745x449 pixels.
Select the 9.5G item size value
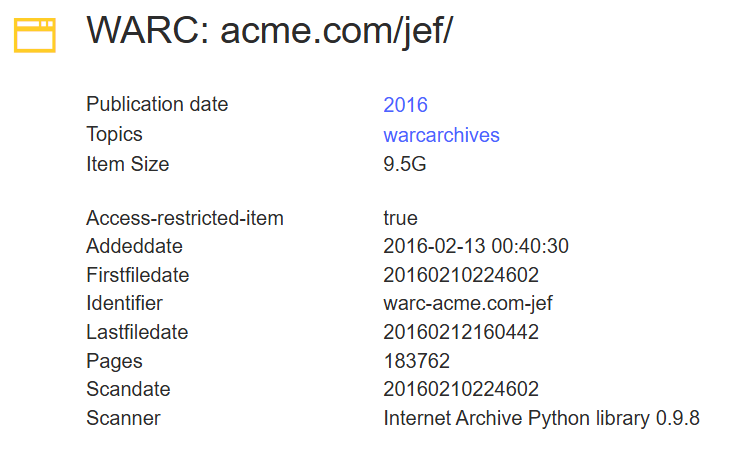[x=405, y=165]
